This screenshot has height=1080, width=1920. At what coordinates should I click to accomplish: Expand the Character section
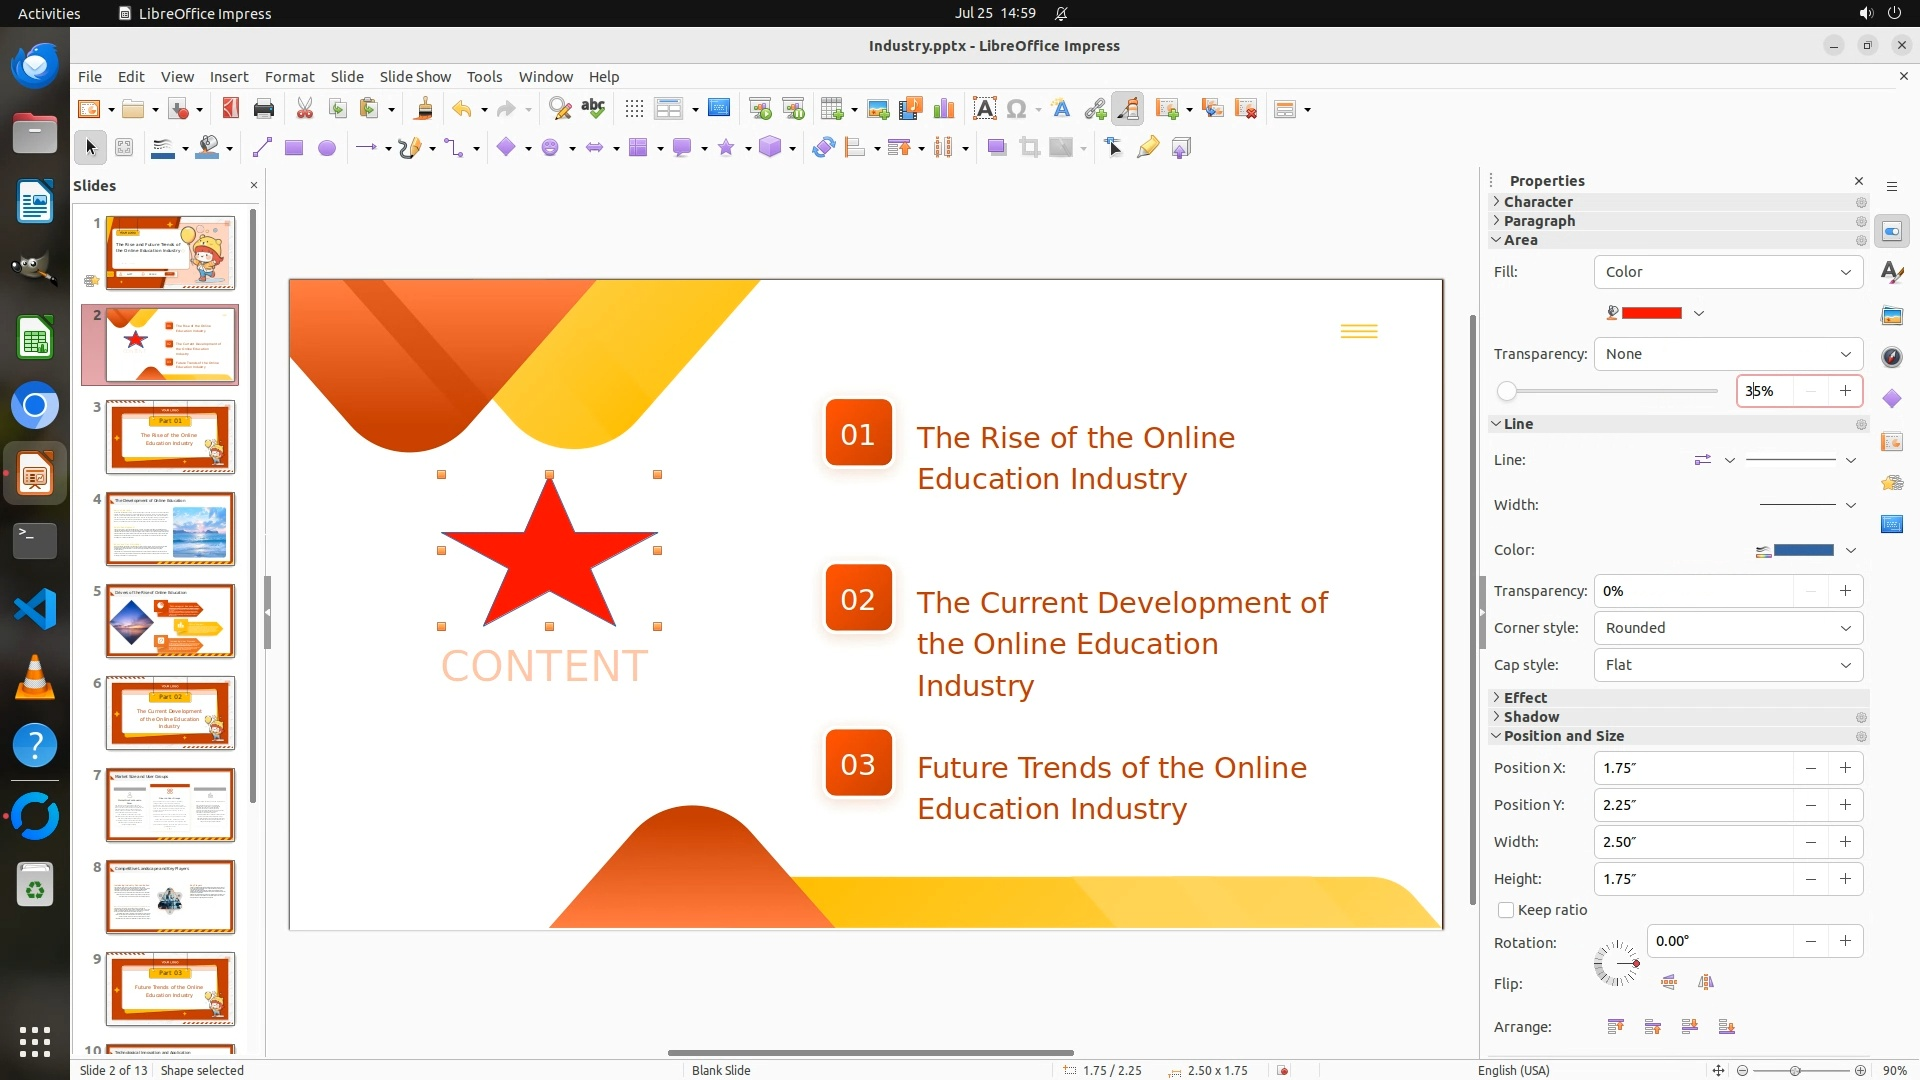point(1538,202)
